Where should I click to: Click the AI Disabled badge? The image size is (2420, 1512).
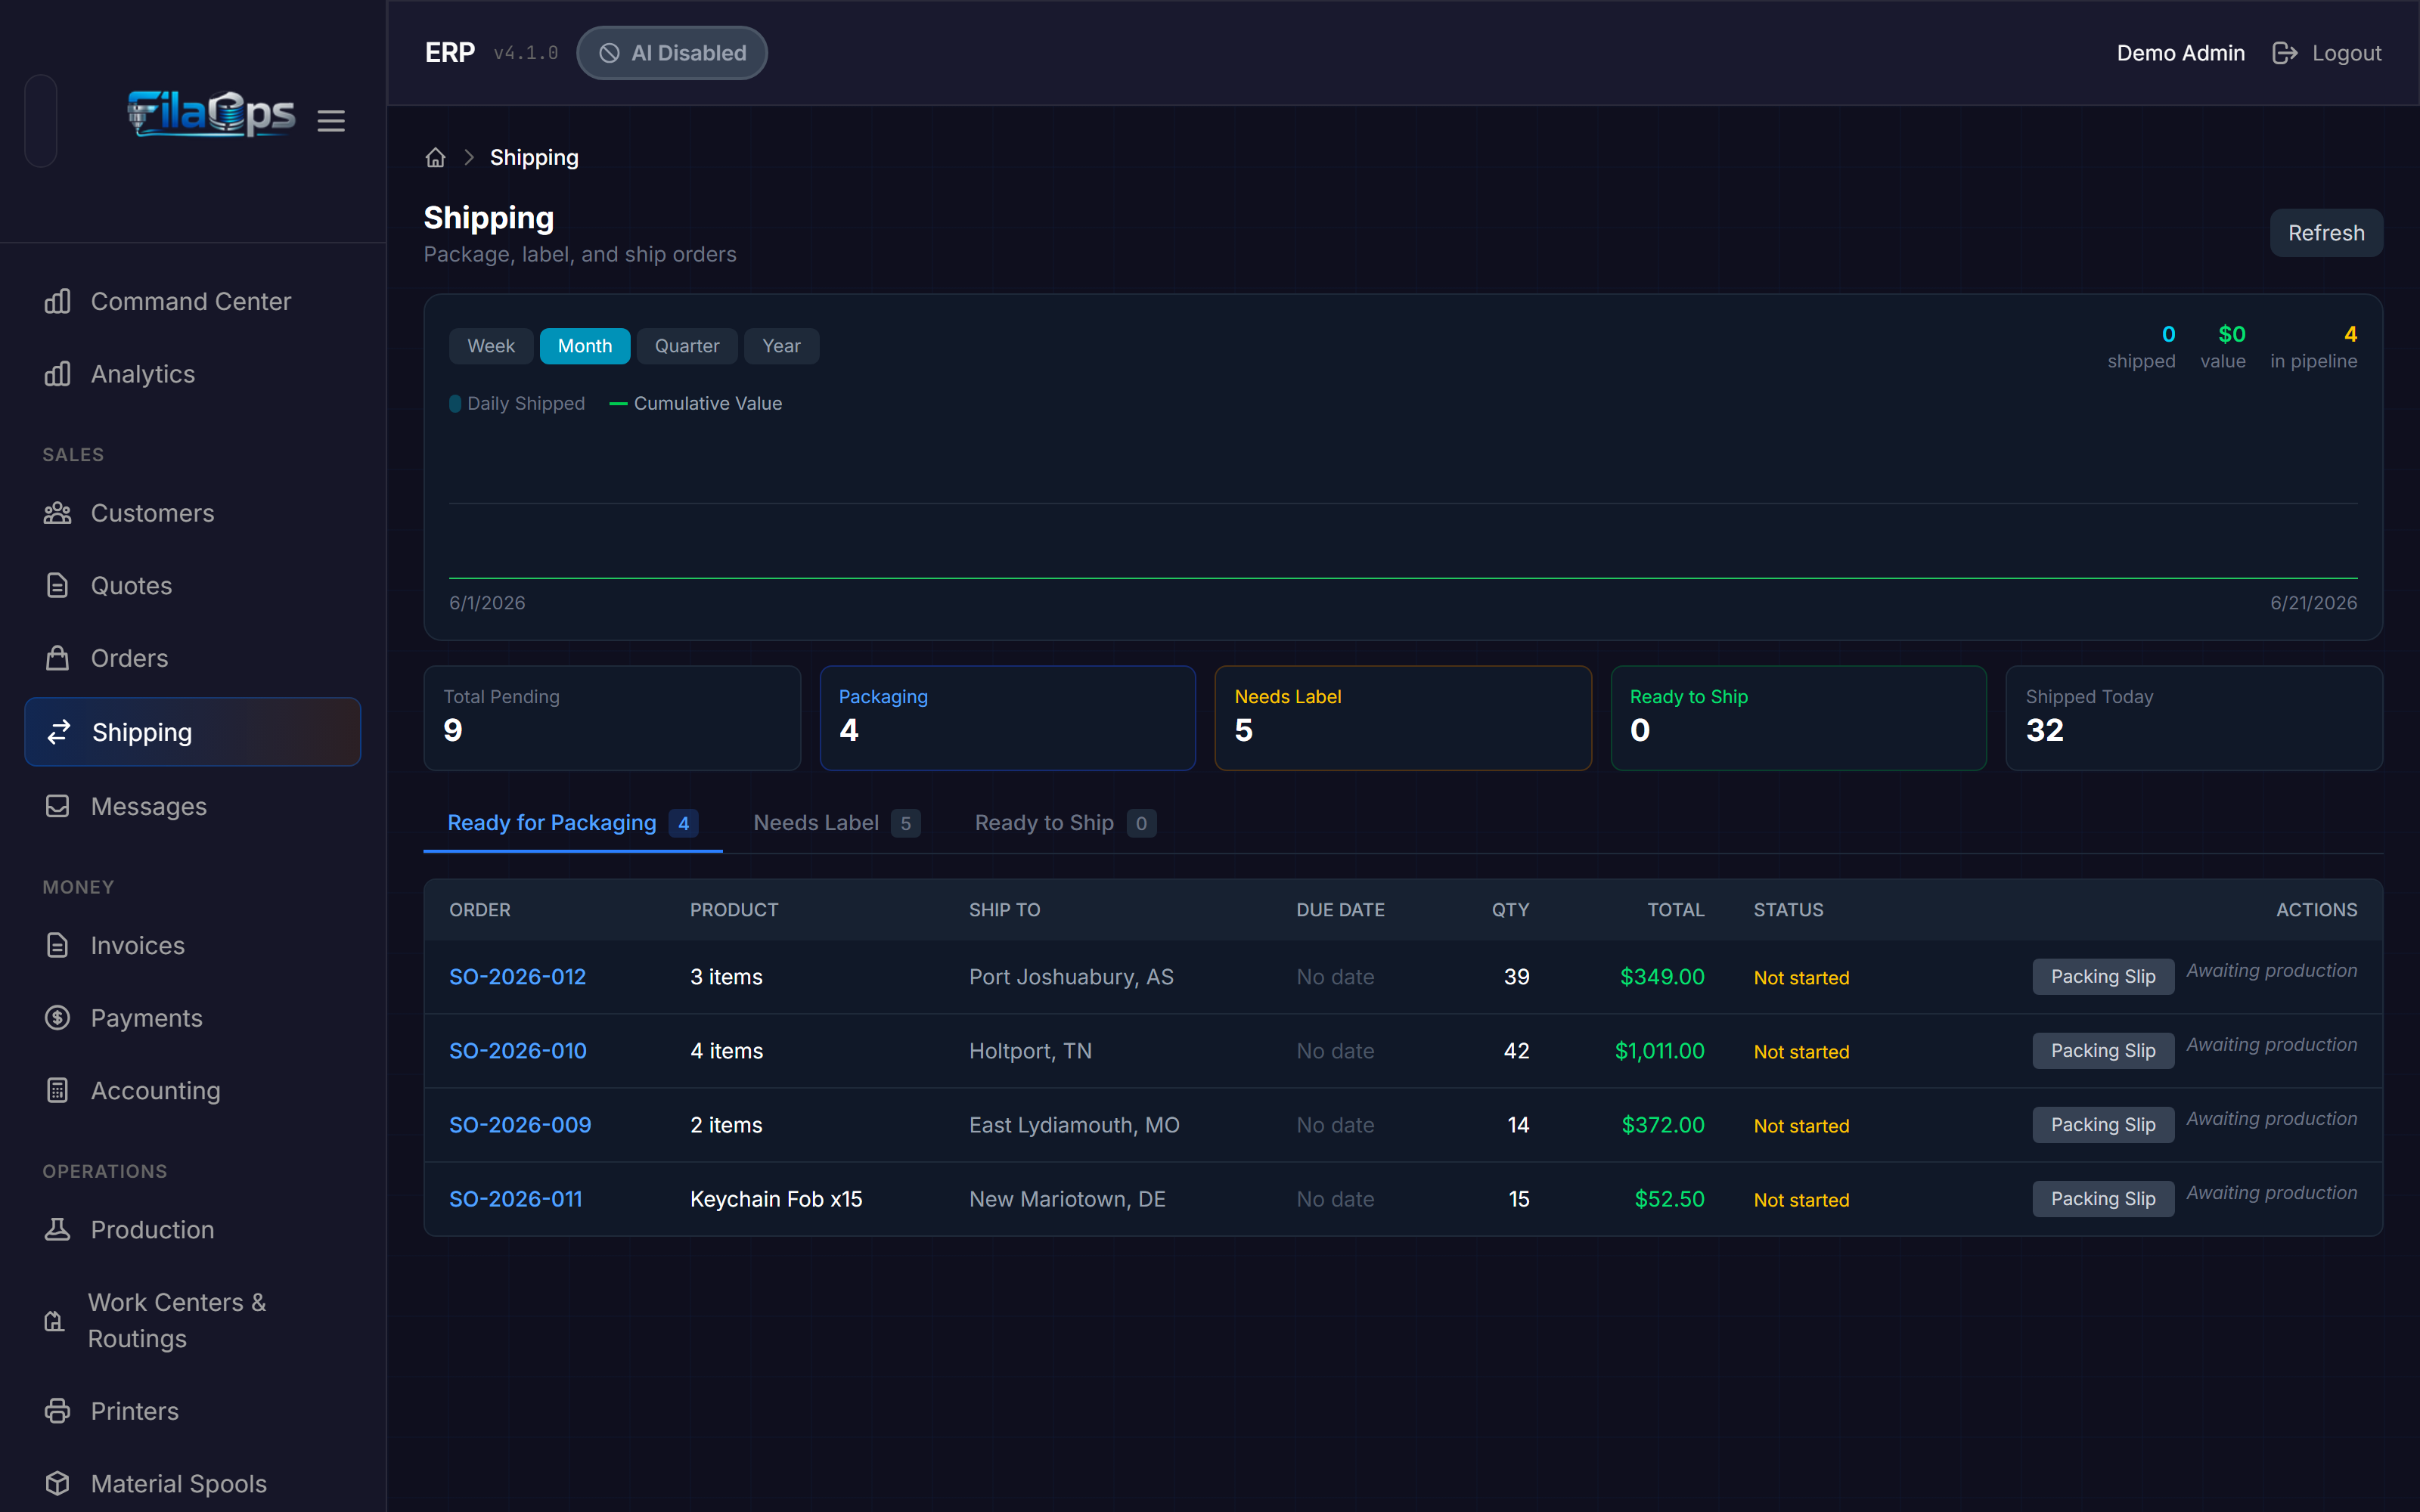point(672,53)
